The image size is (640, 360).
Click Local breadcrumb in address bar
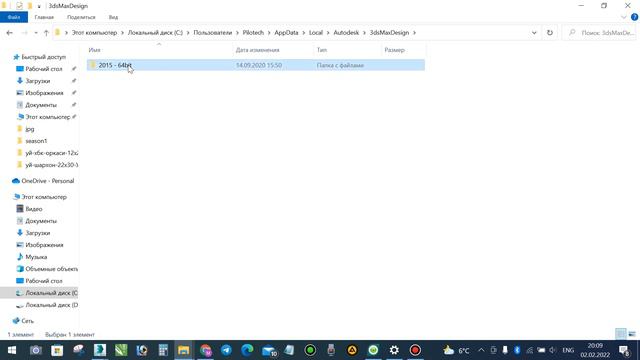(316, 33)
